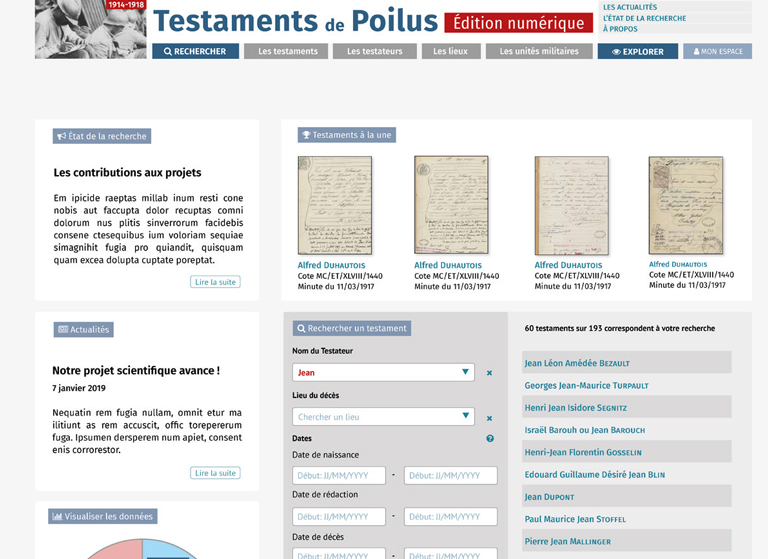Click the Actualités panel label
Screen dimensions: 768x559
coord(84,330)
